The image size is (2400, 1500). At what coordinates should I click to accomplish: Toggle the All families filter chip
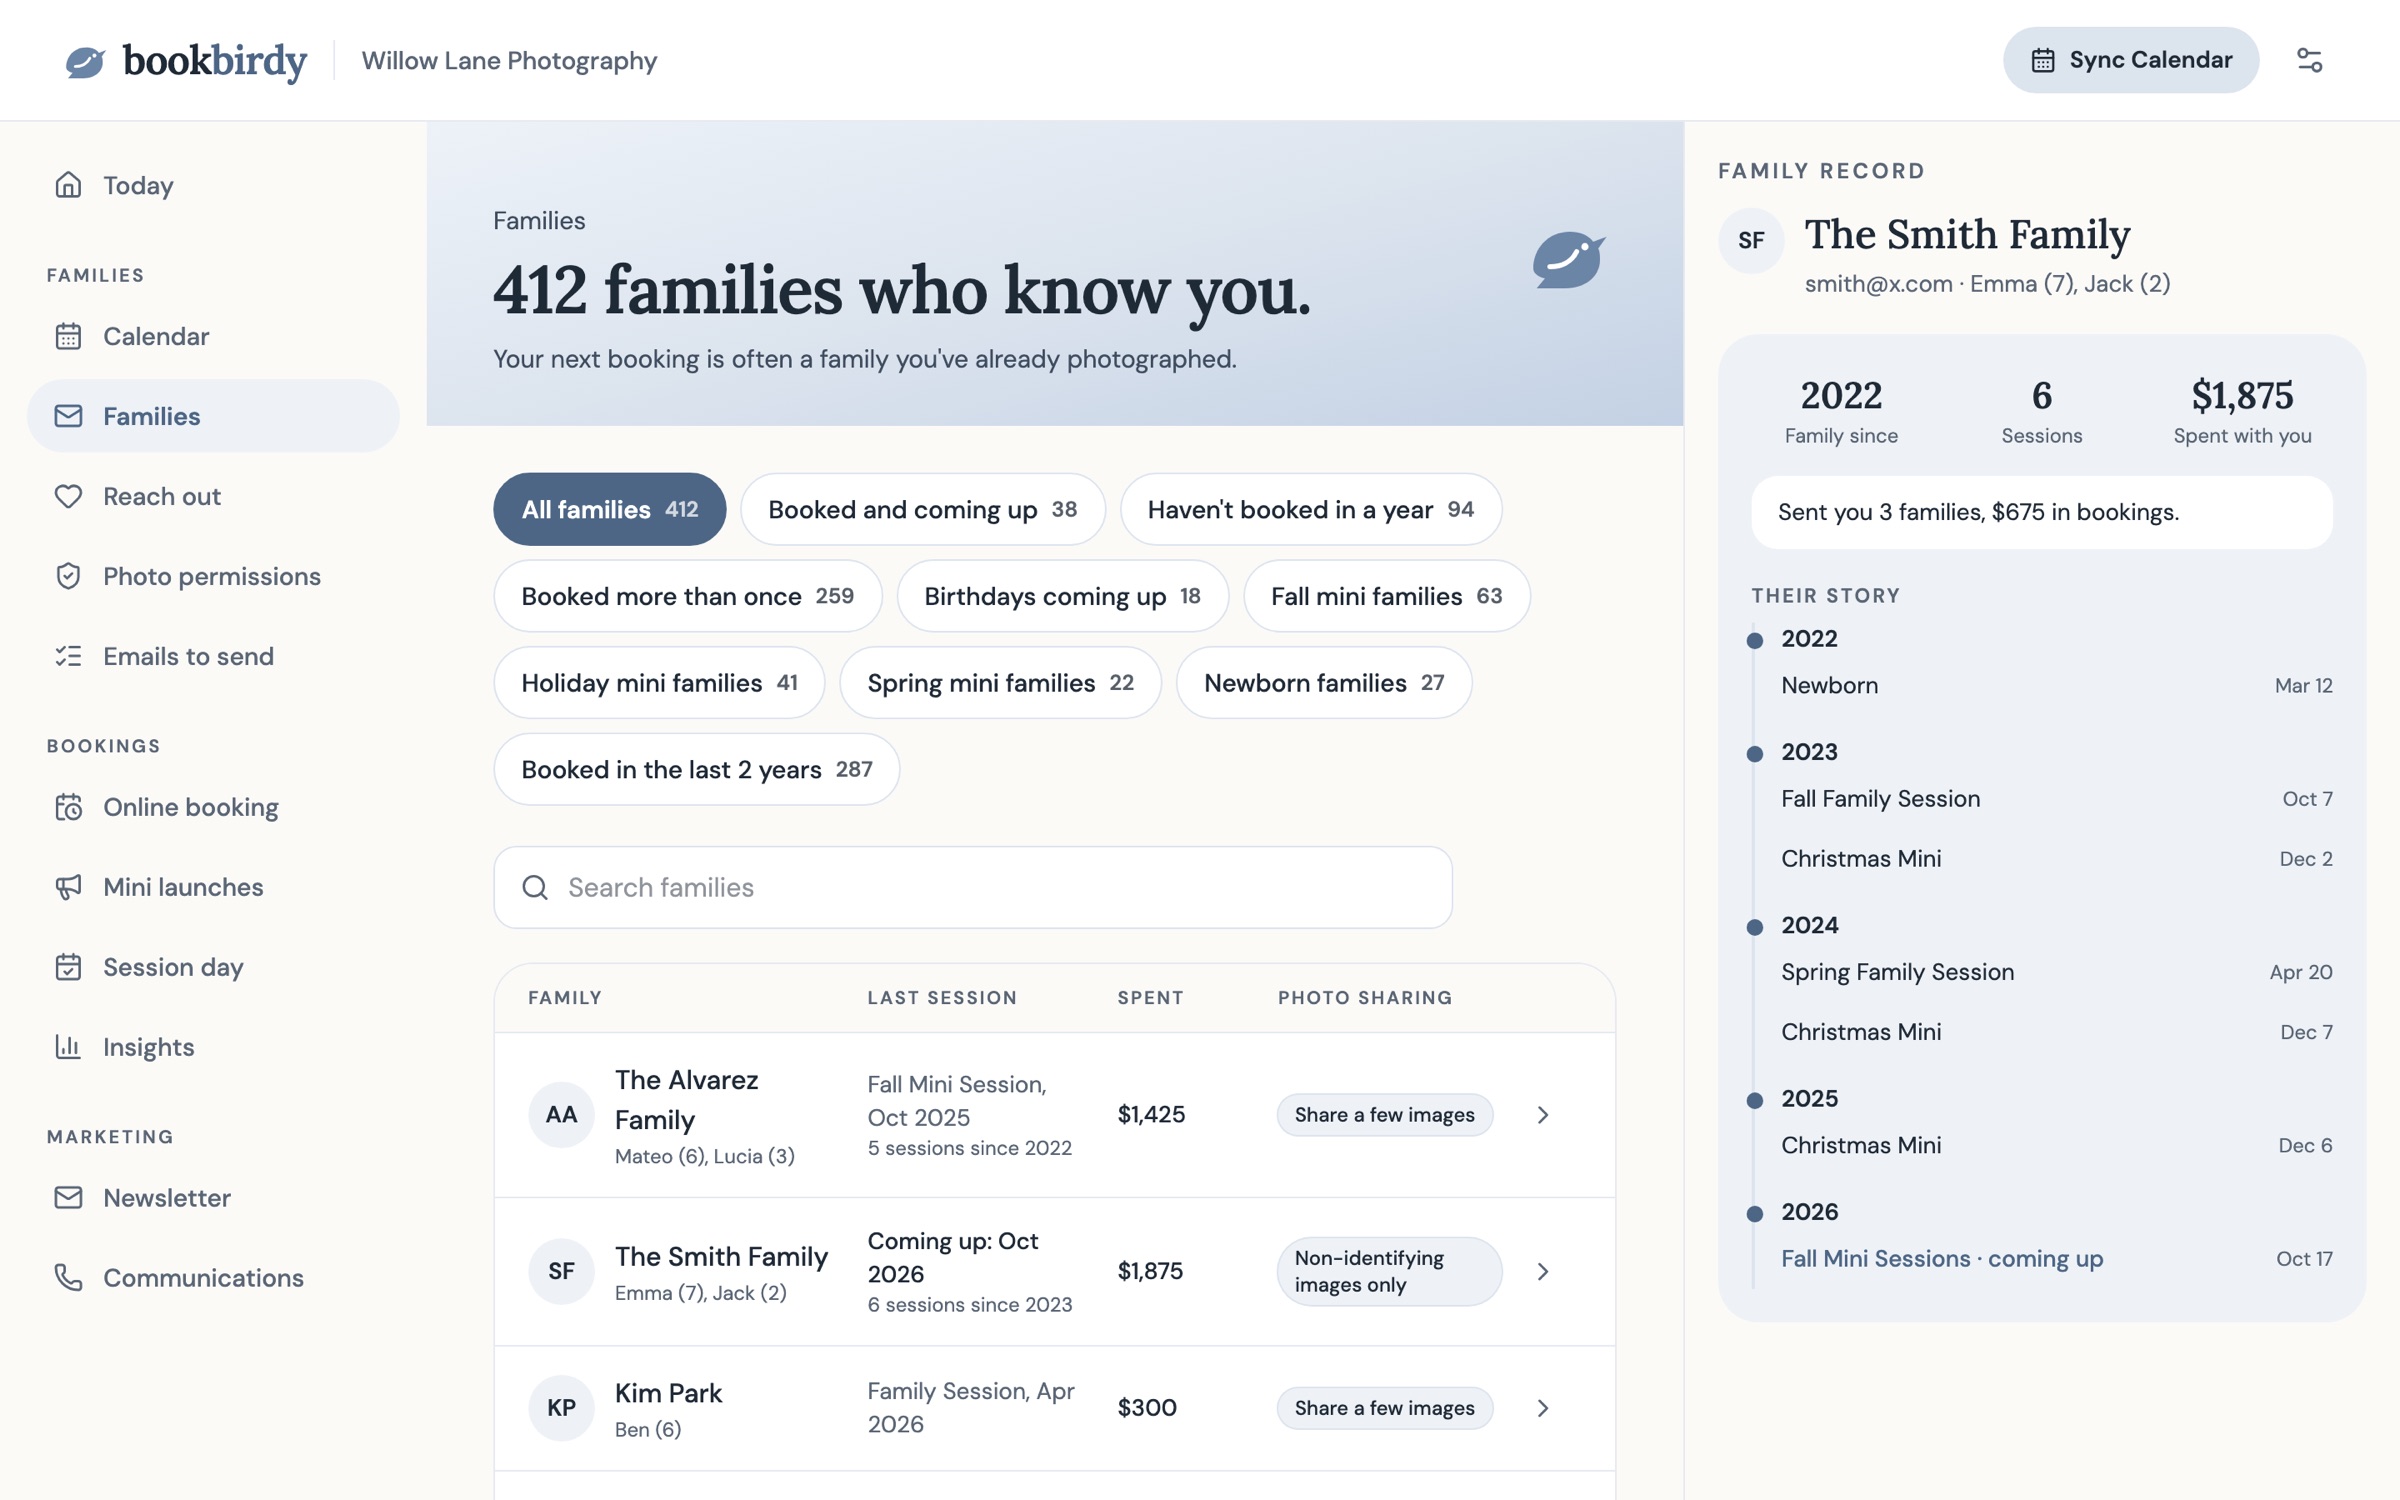(609, 509)
